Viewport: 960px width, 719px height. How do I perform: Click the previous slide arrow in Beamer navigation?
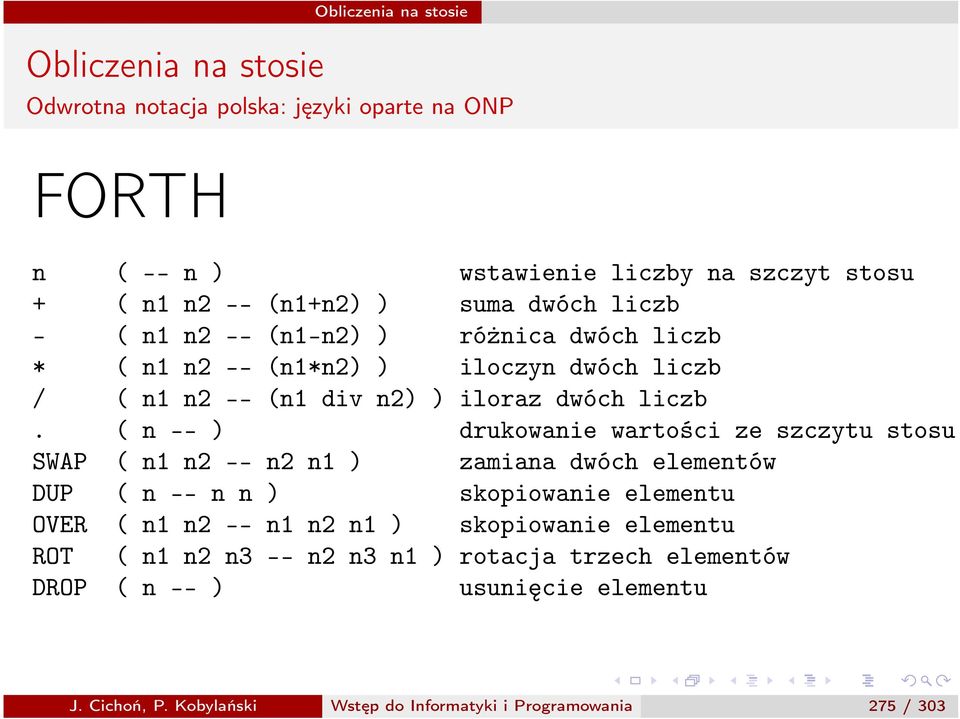(x=617, y=680)
